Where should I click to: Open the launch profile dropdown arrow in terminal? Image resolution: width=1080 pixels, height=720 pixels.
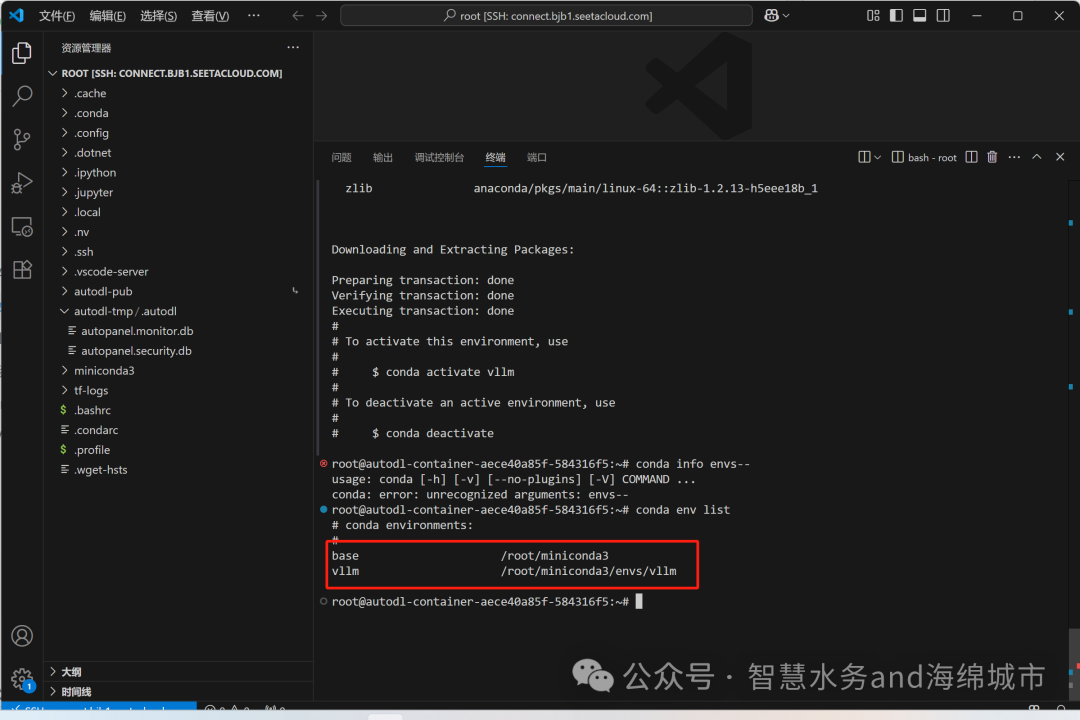click(x=880, y=156)
